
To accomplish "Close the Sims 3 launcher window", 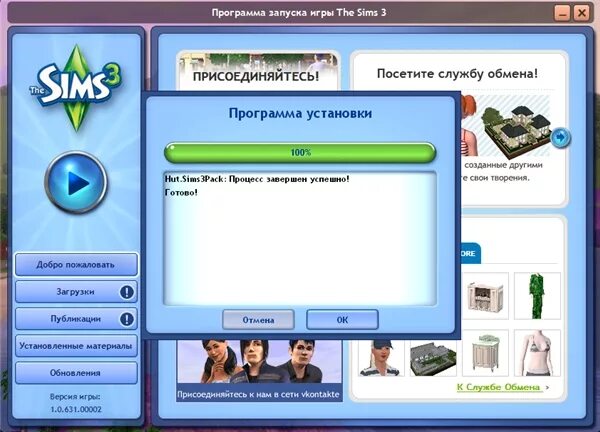I will pos(582,13).
